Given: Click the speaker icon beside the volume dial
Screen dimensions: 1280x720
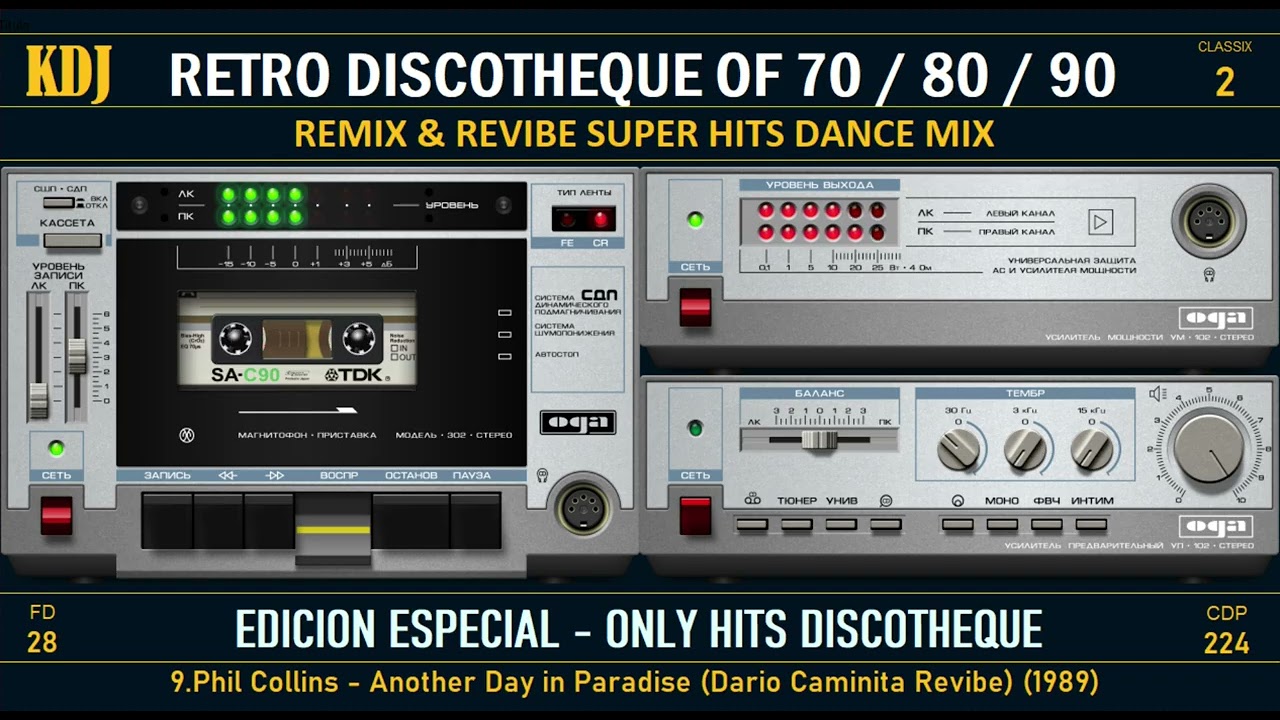Looking at the screenshot, I should pyautogui.click(x=1157, y=394).
